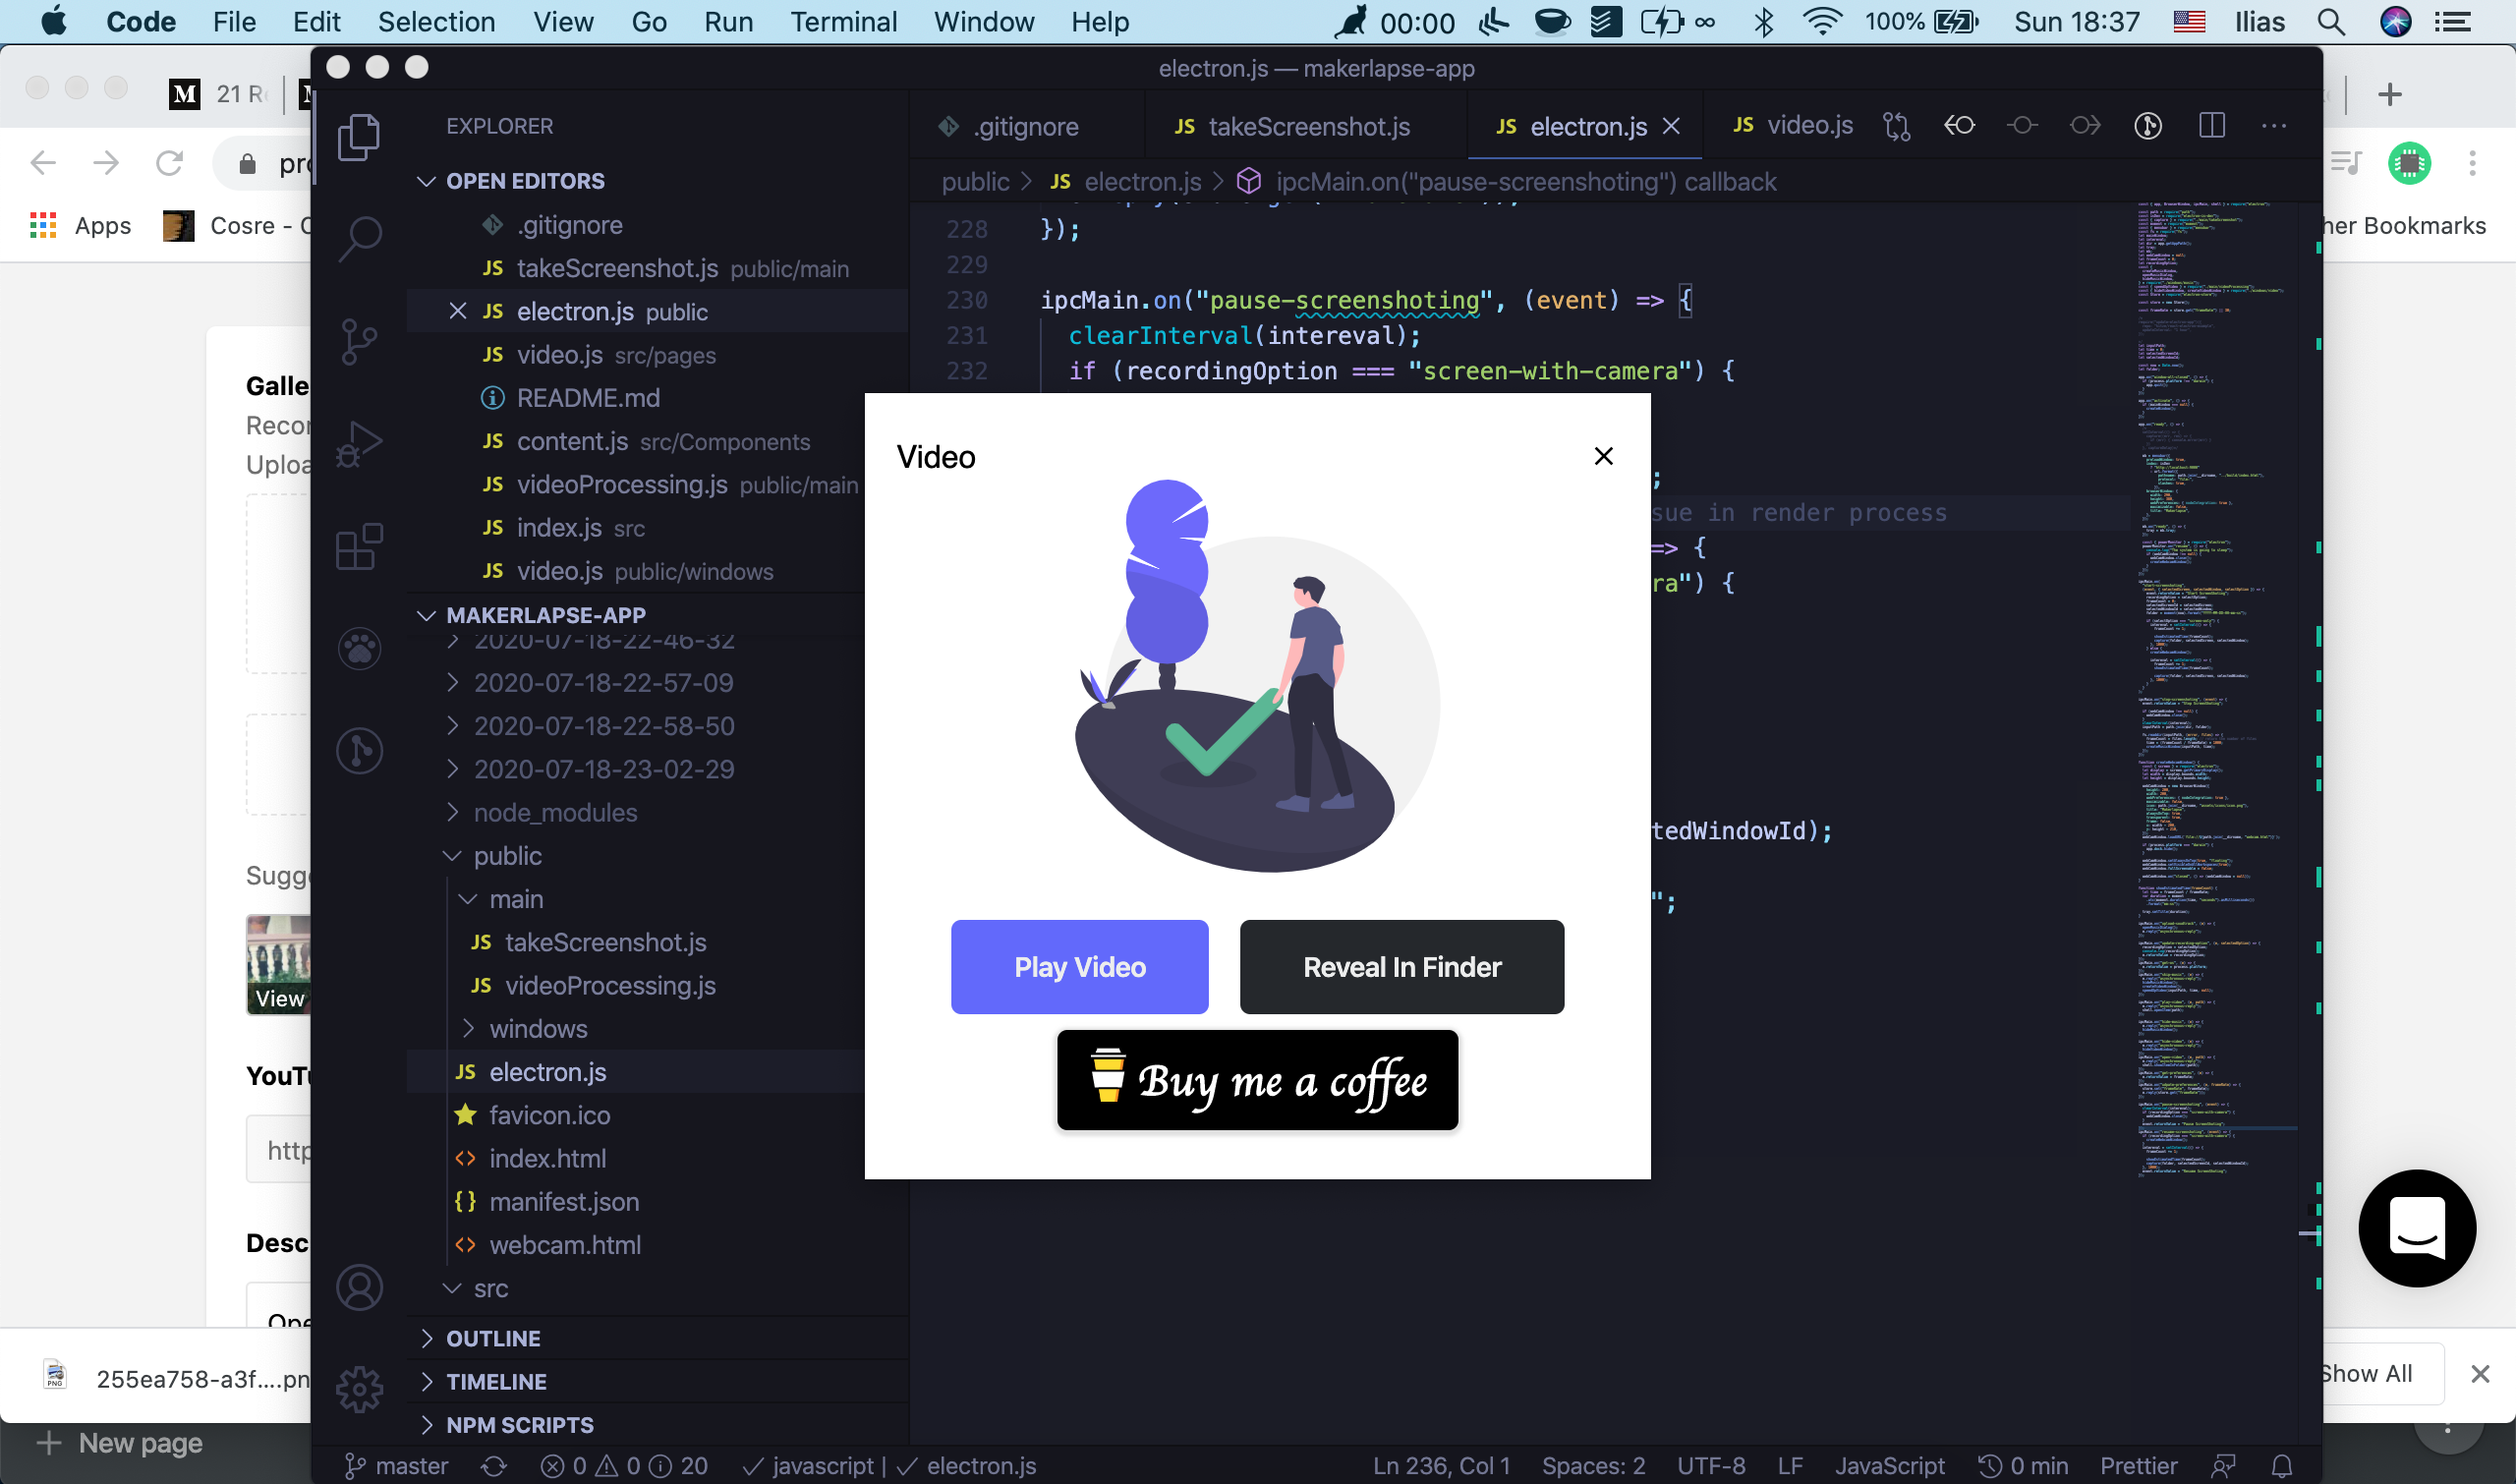Open the Source Control view icon

click(359, 342)
